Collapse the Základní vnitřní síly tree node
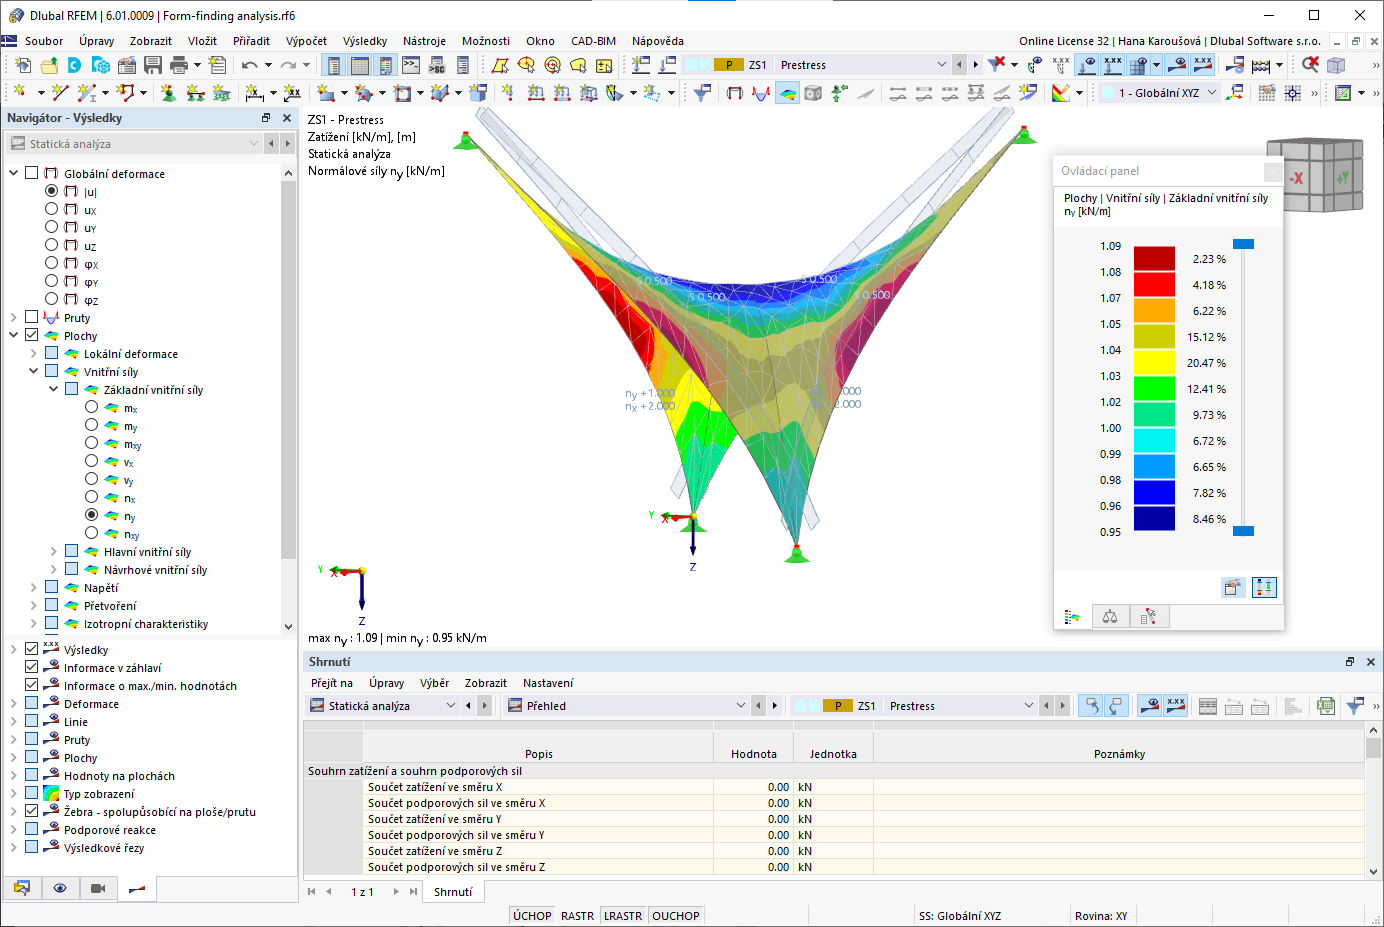This screenshot has width=1384, height=927. pos(53,389)
